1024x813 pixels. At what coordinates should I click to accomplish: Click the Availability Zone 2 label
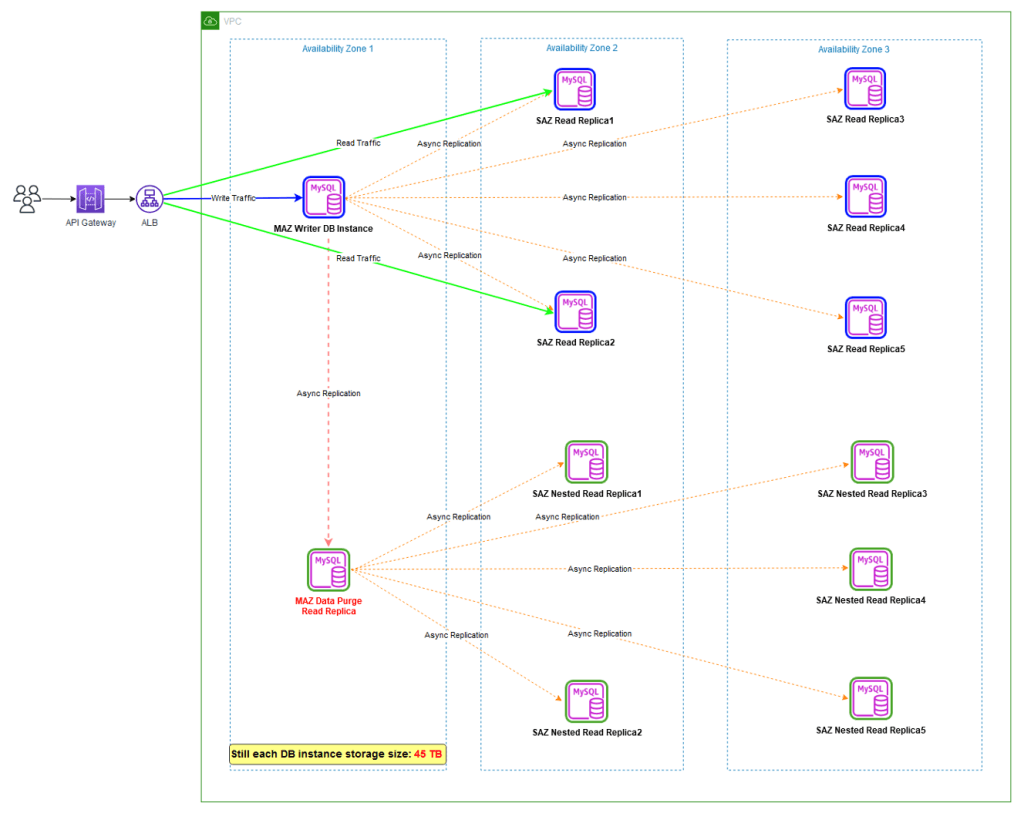(582, 48)
